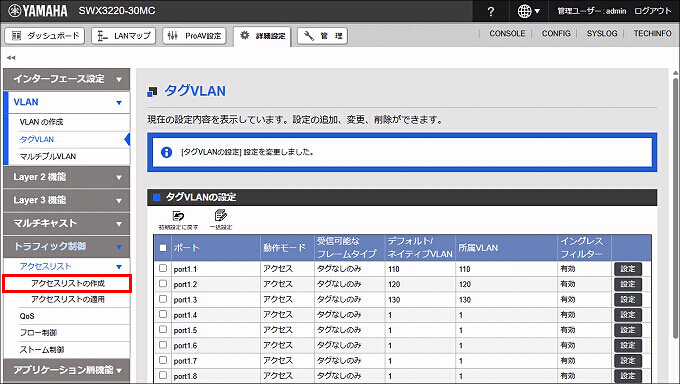Click the batch settings (一括設定) icon
Screen dimensions: 680x384
click(221, 220)
